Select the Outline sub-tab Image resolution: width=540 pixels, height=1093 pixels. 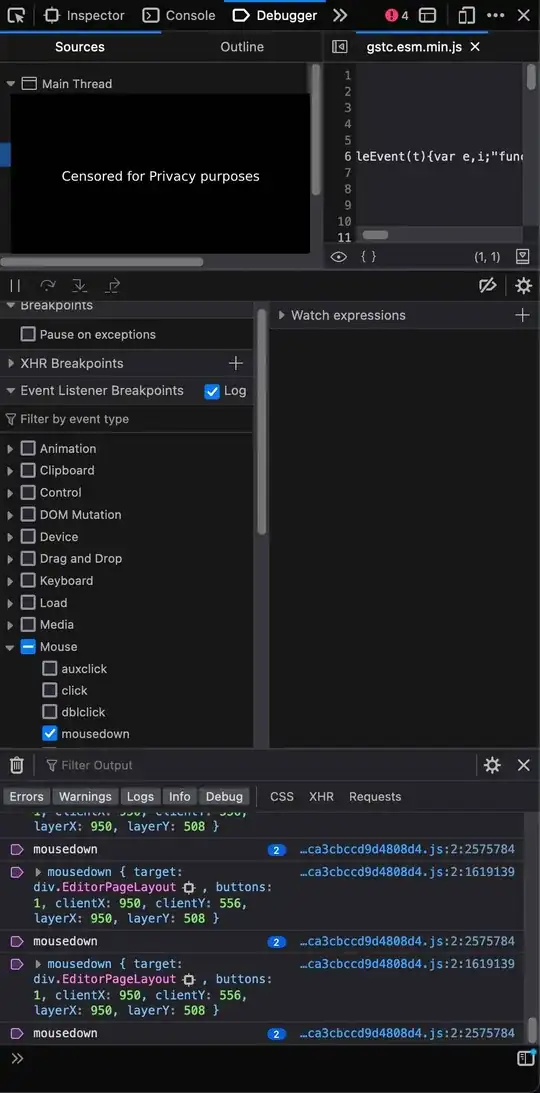pos(242,47)
